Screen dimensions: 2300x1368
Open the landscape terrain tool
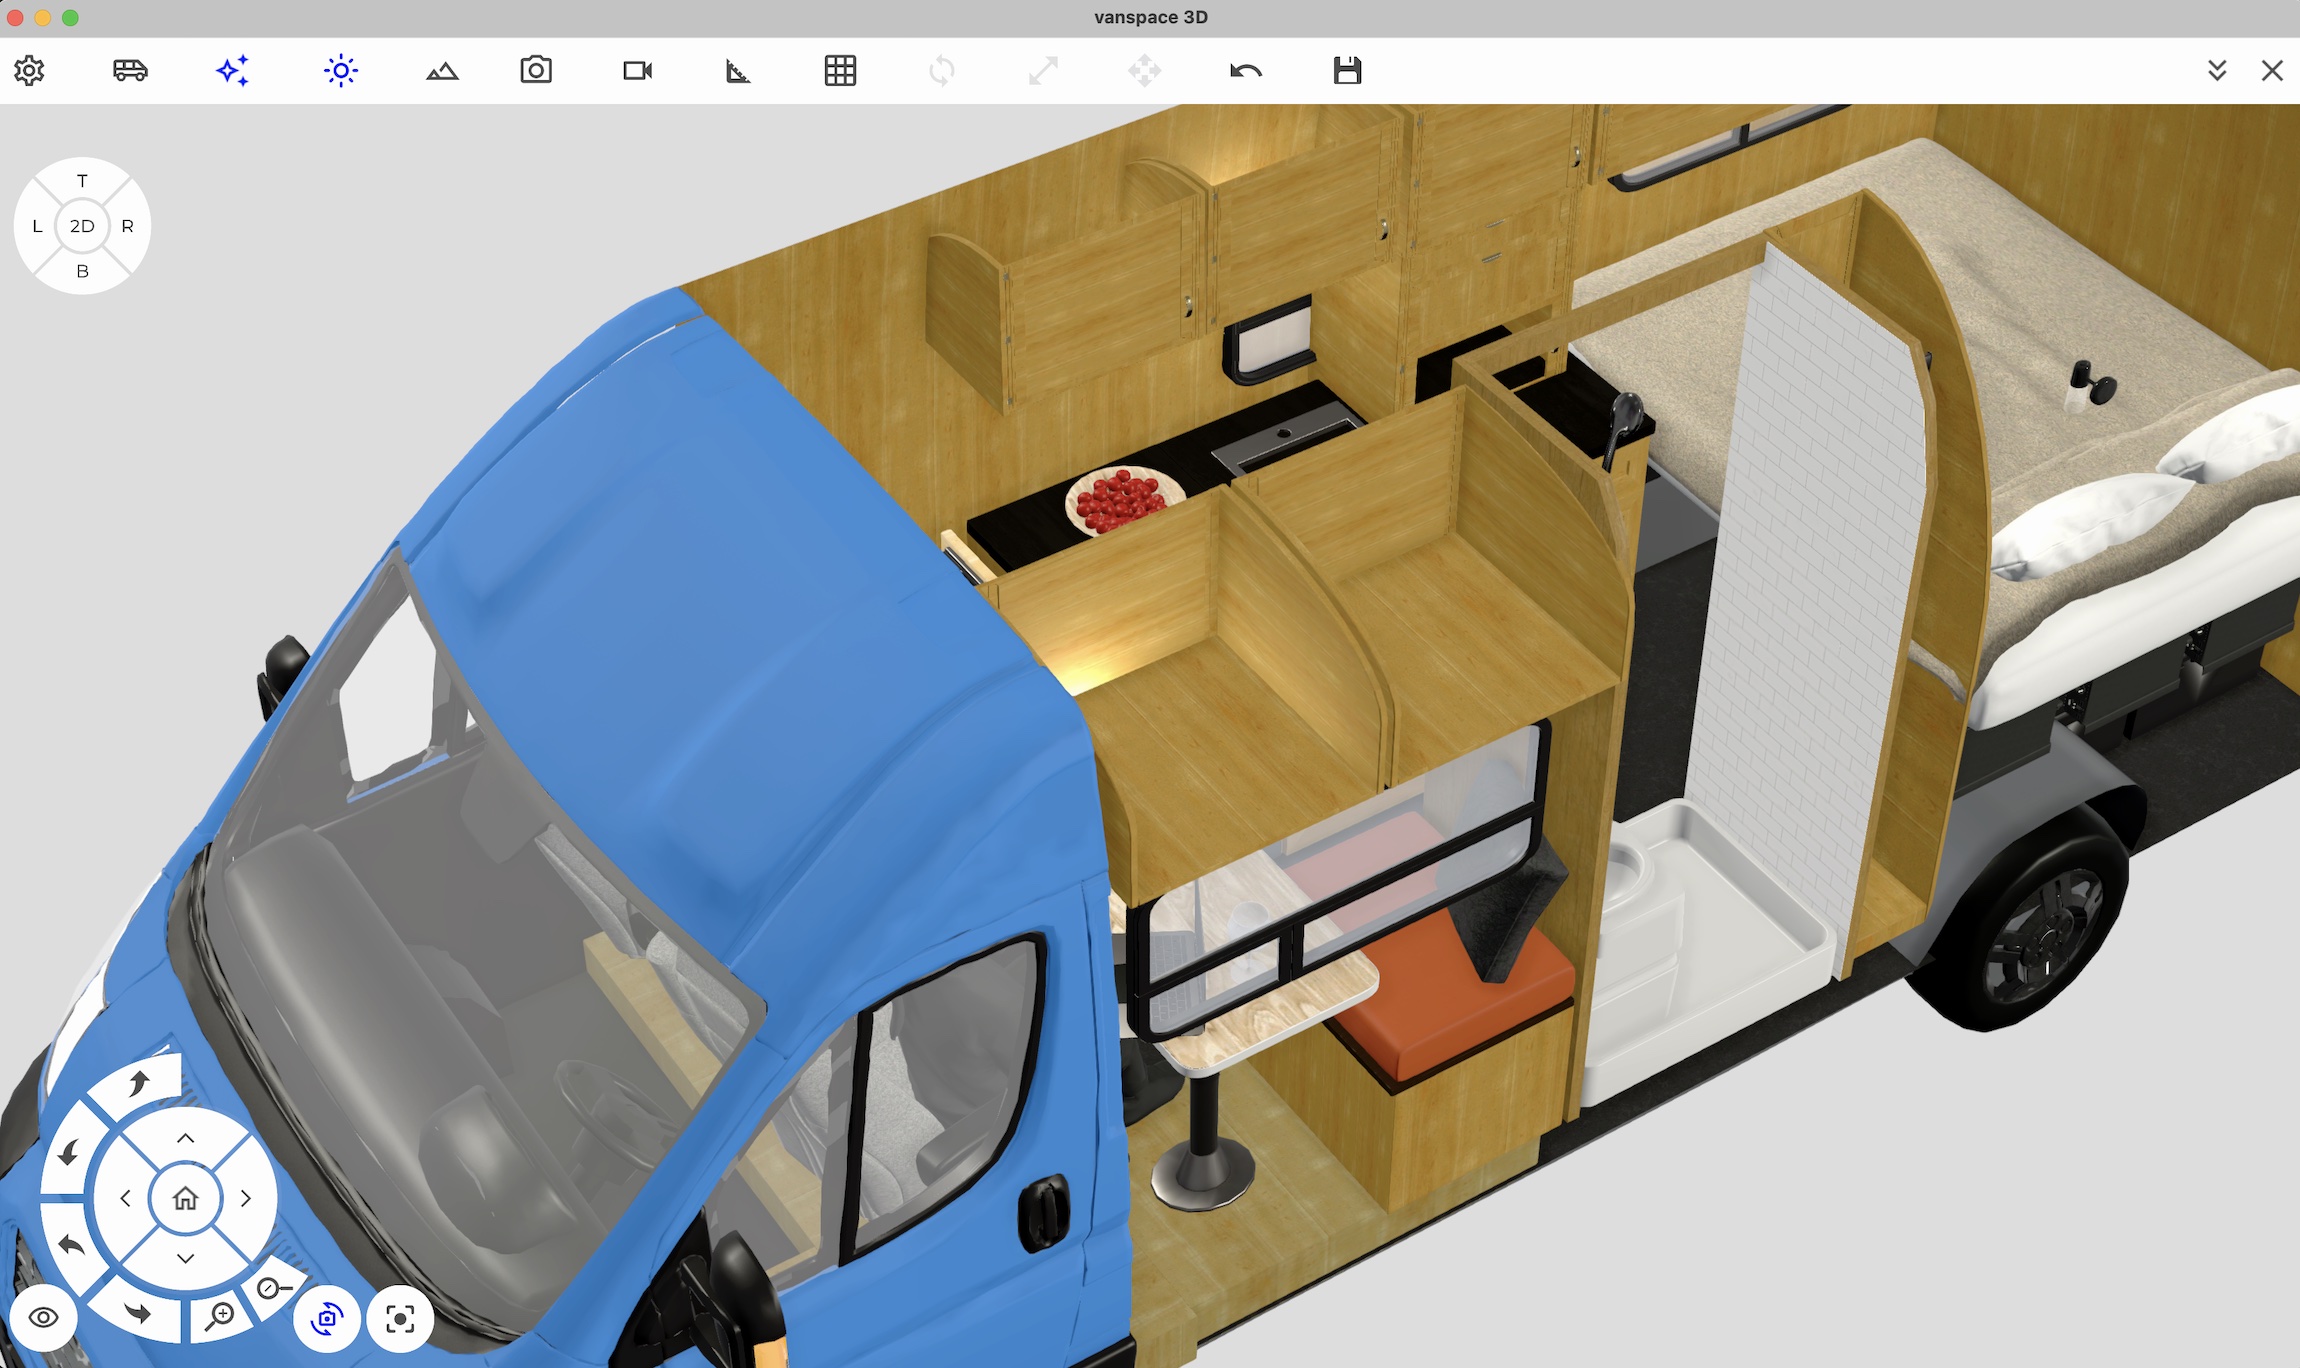point(442,71)
